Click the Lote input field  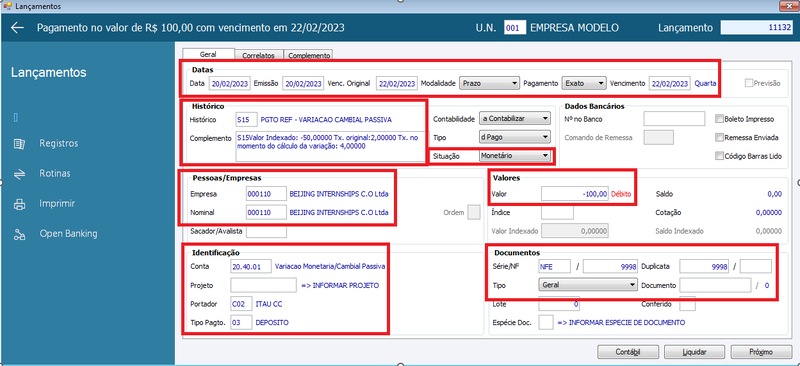[559, 304]
